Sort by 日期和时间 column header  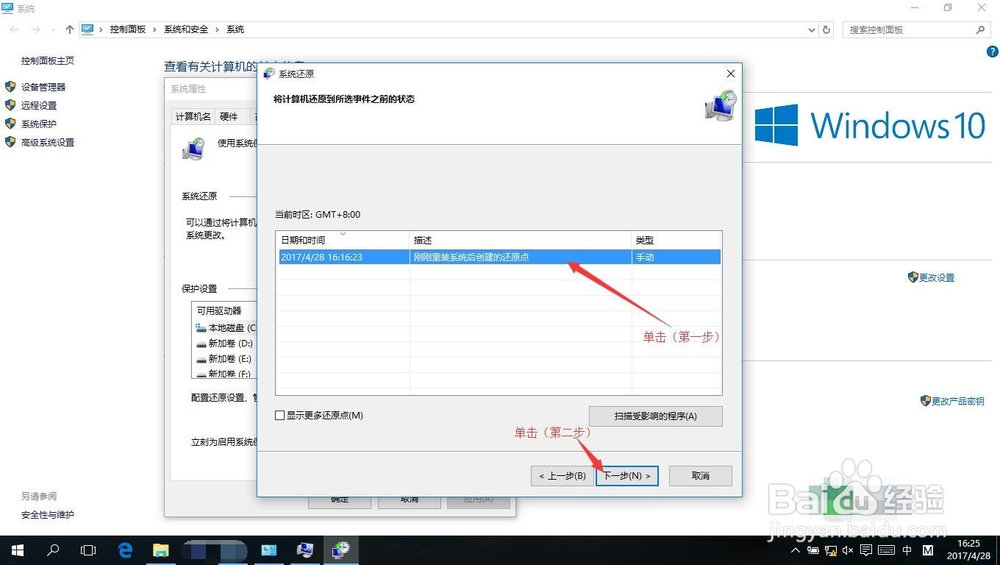point(342,240)
